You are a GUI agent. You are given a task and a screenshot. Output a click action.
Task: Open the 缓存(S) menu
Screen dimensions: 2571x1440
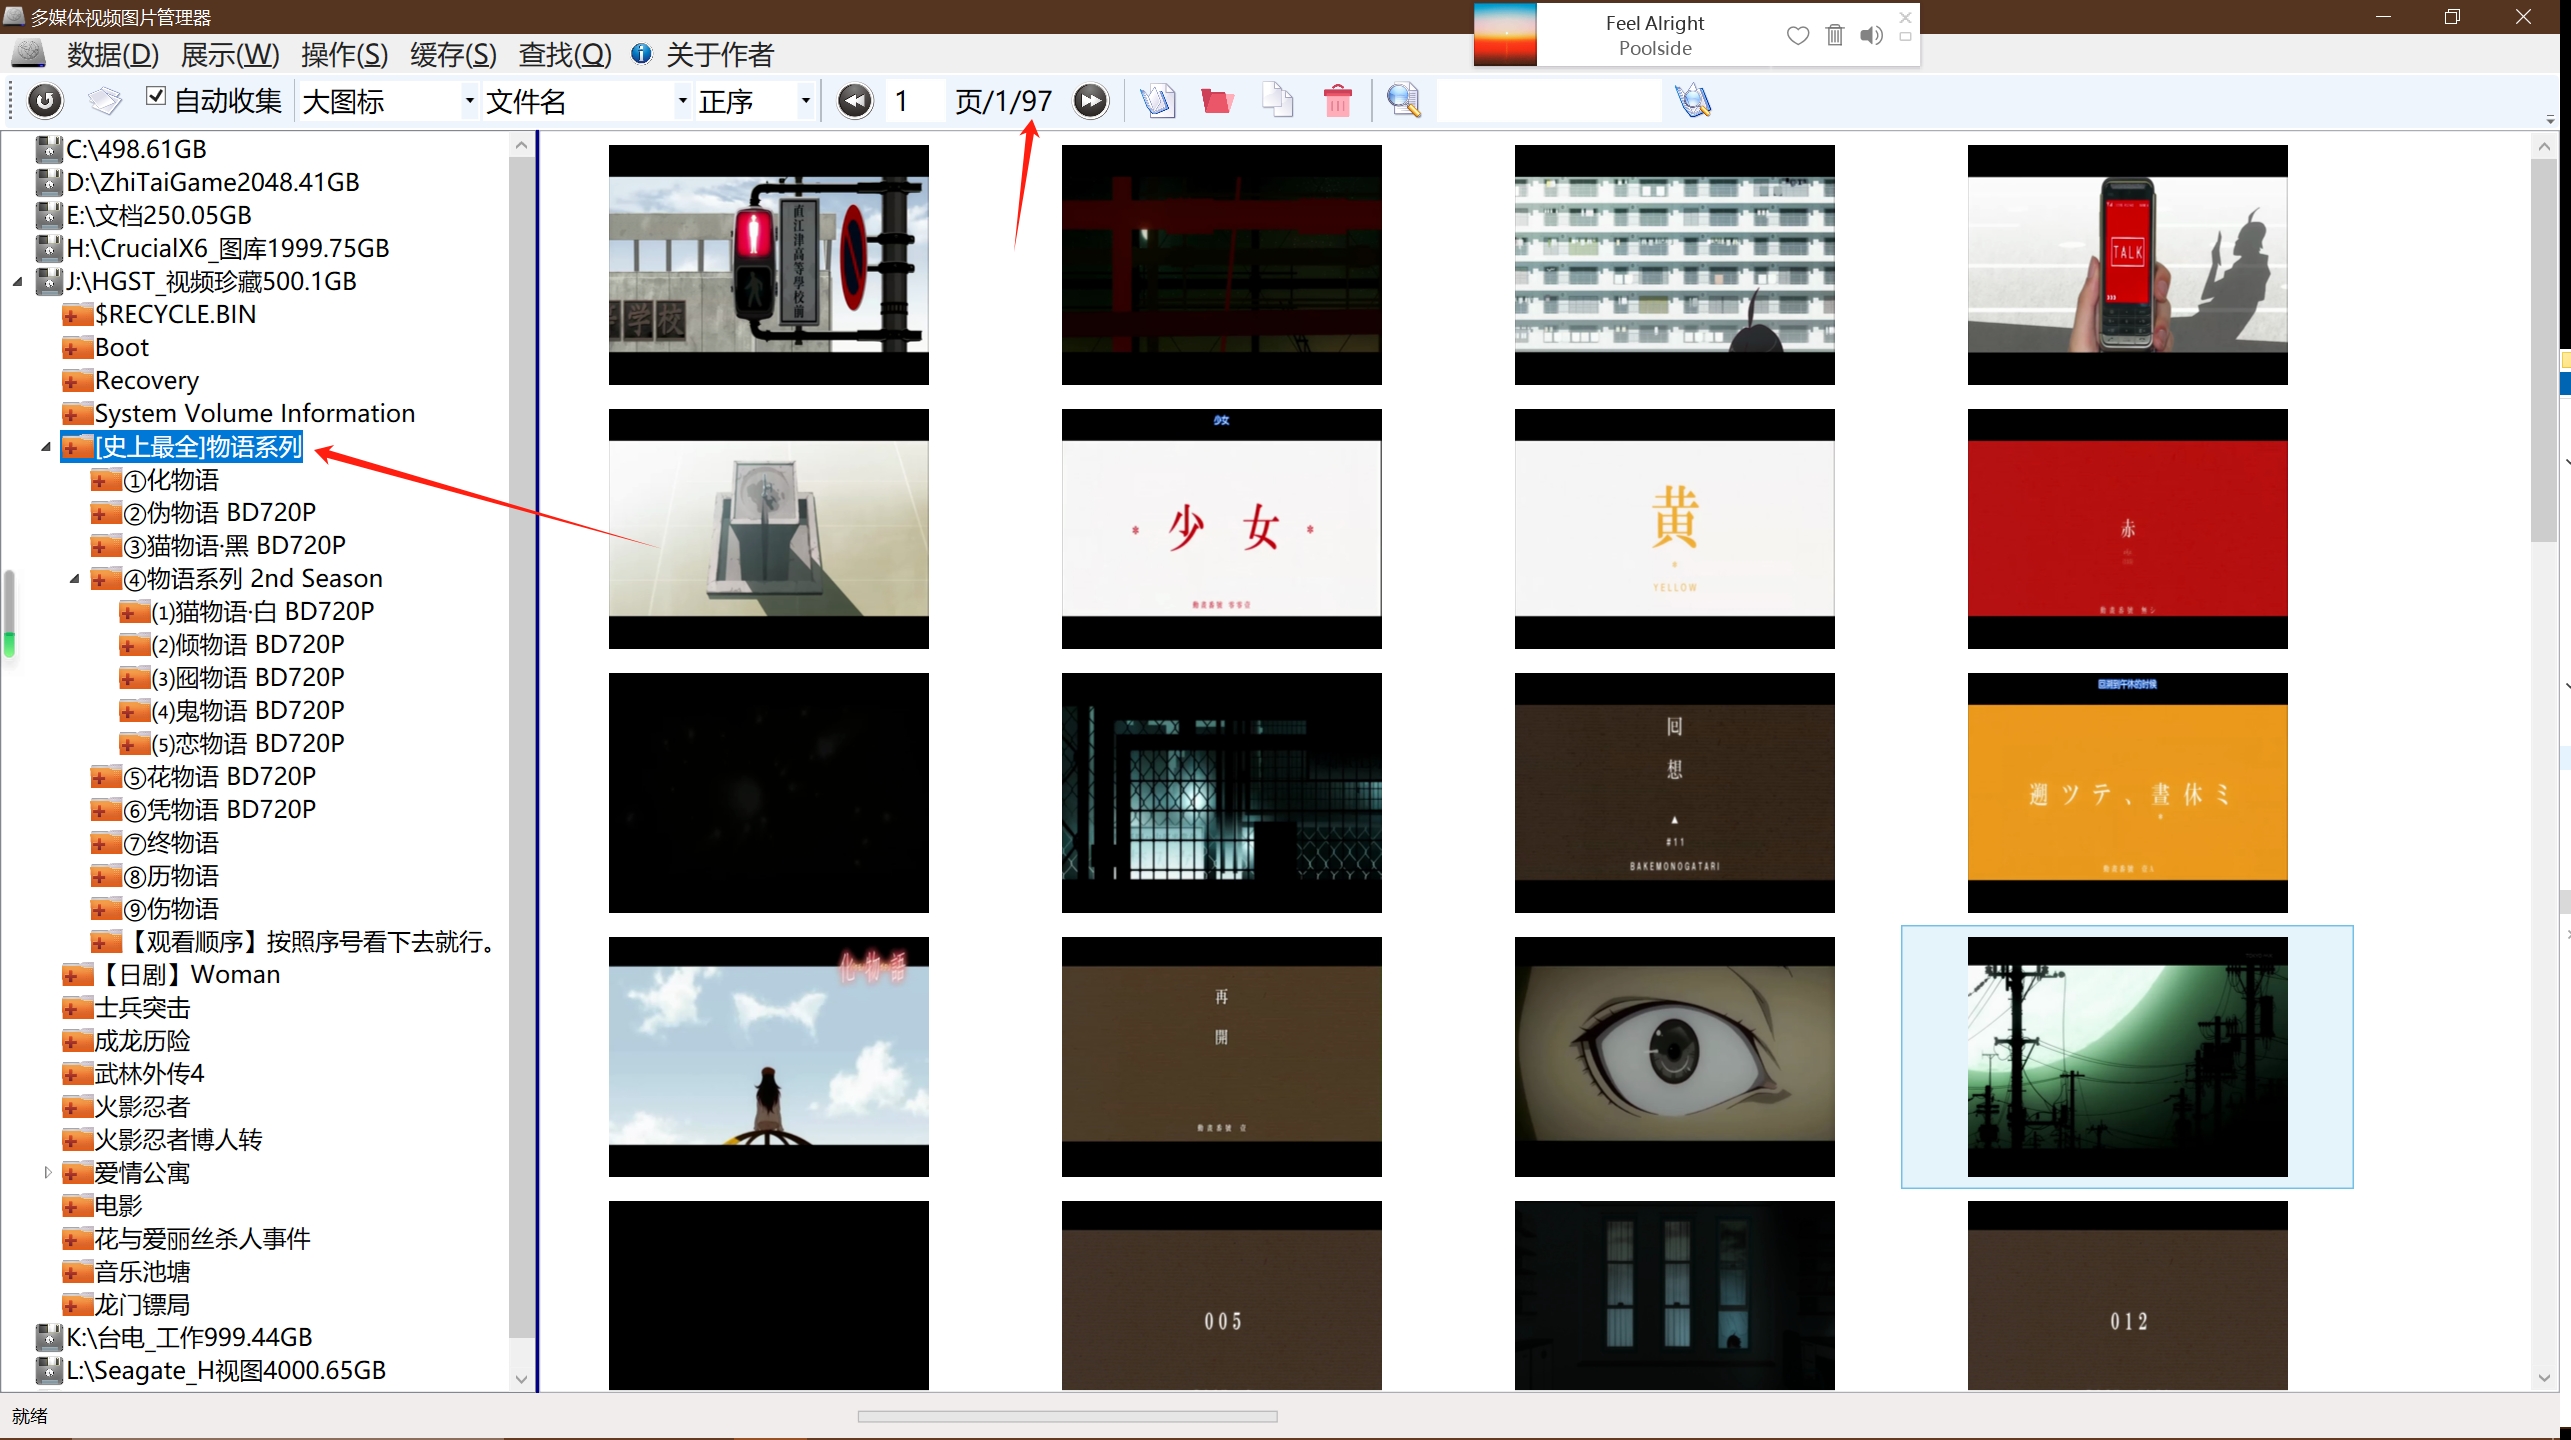[454, 54]
